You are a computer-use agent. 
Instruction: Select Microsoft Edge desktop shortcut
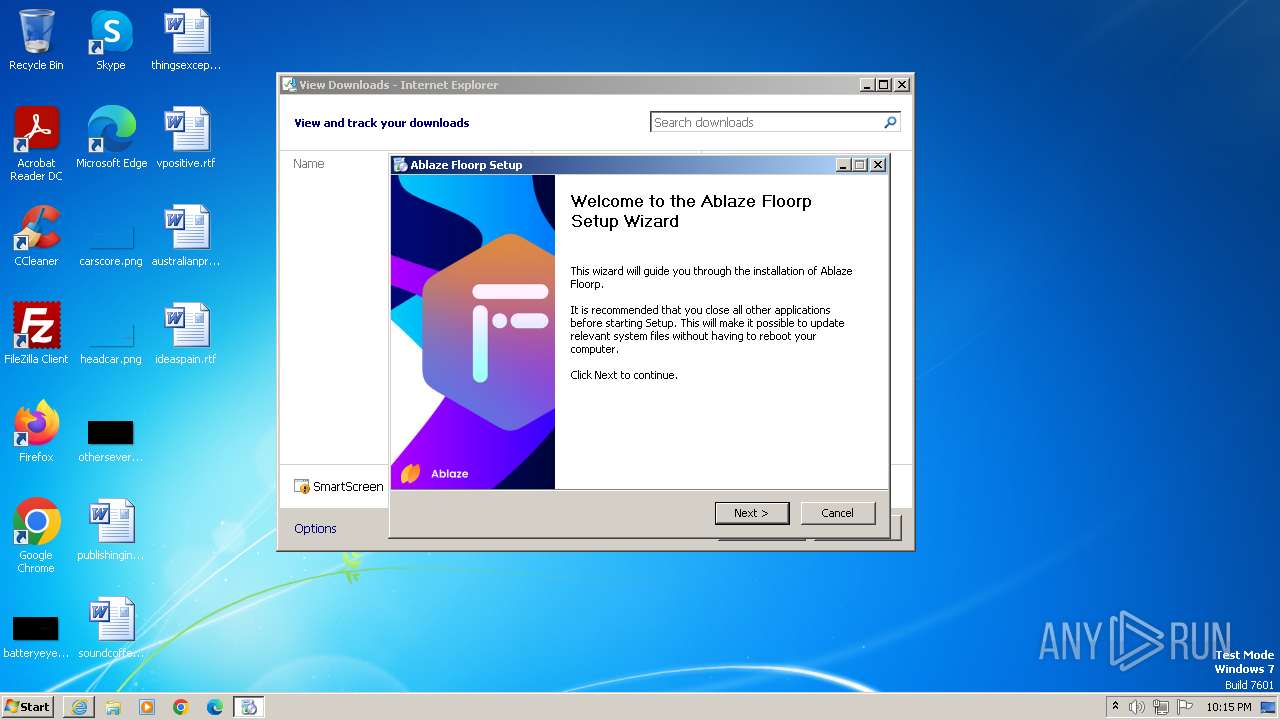pos(111,138)
